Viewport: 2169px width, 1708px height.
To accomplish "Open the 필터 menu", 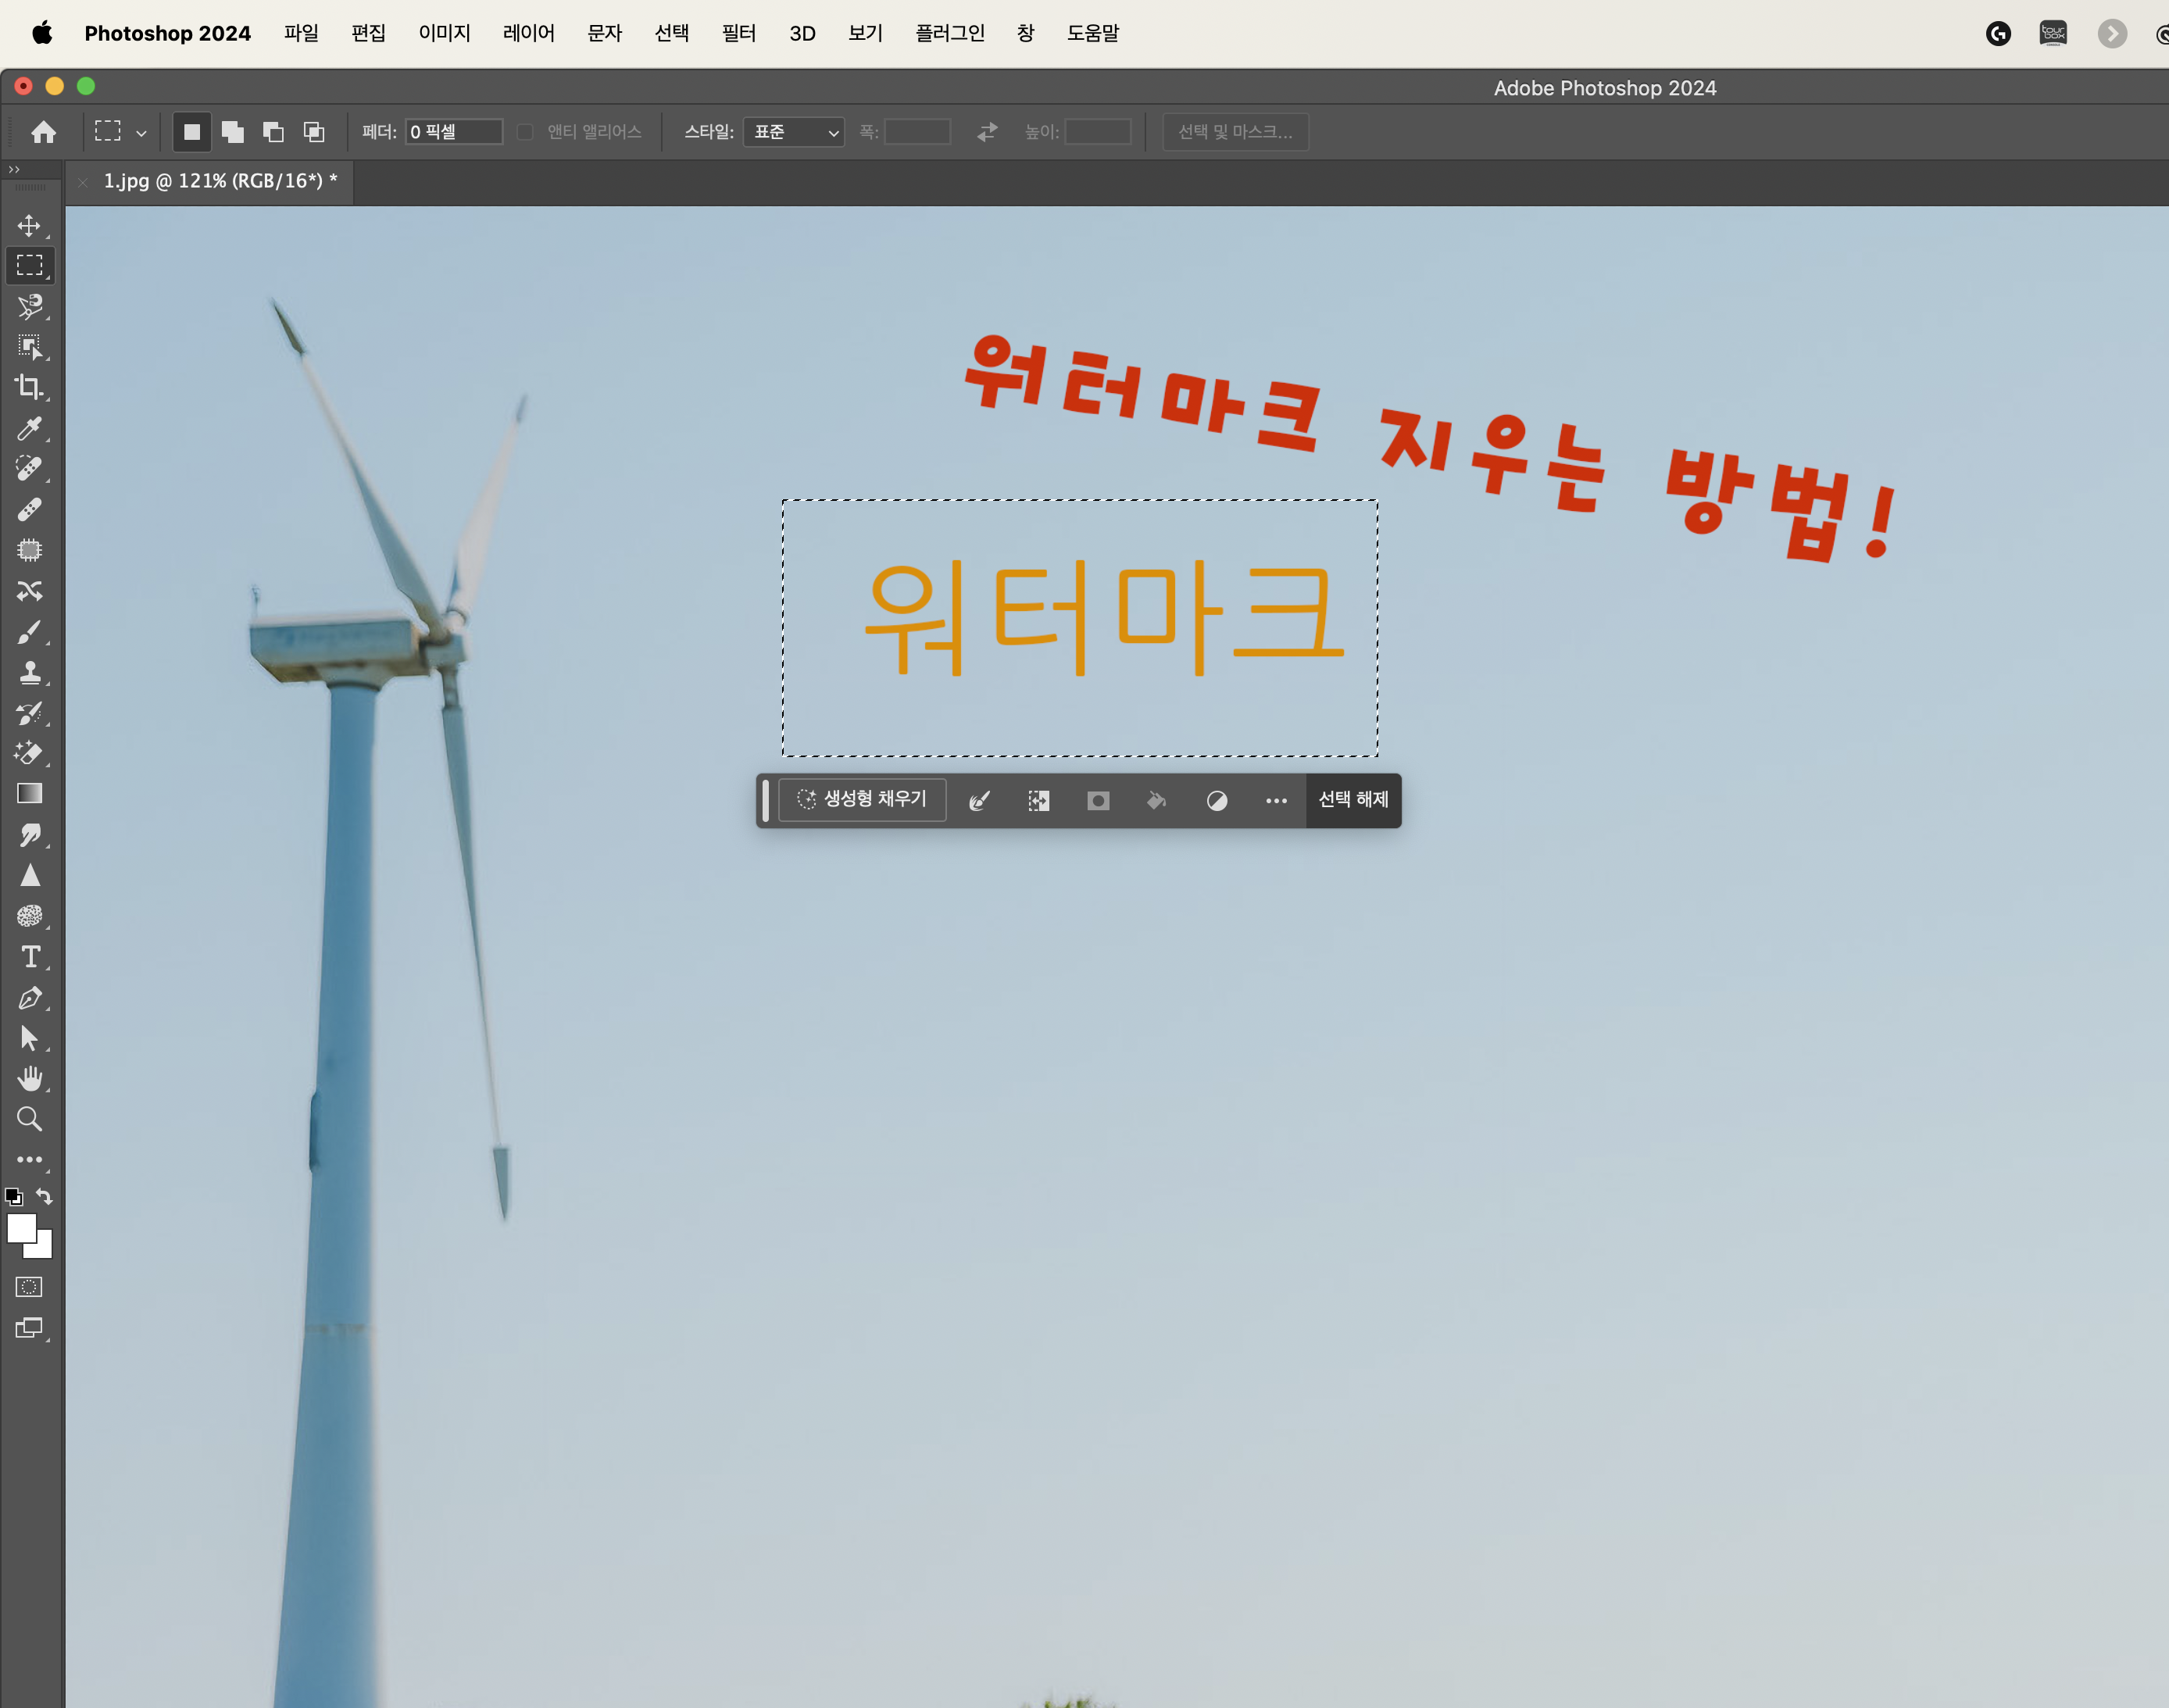I will [739, 33].
